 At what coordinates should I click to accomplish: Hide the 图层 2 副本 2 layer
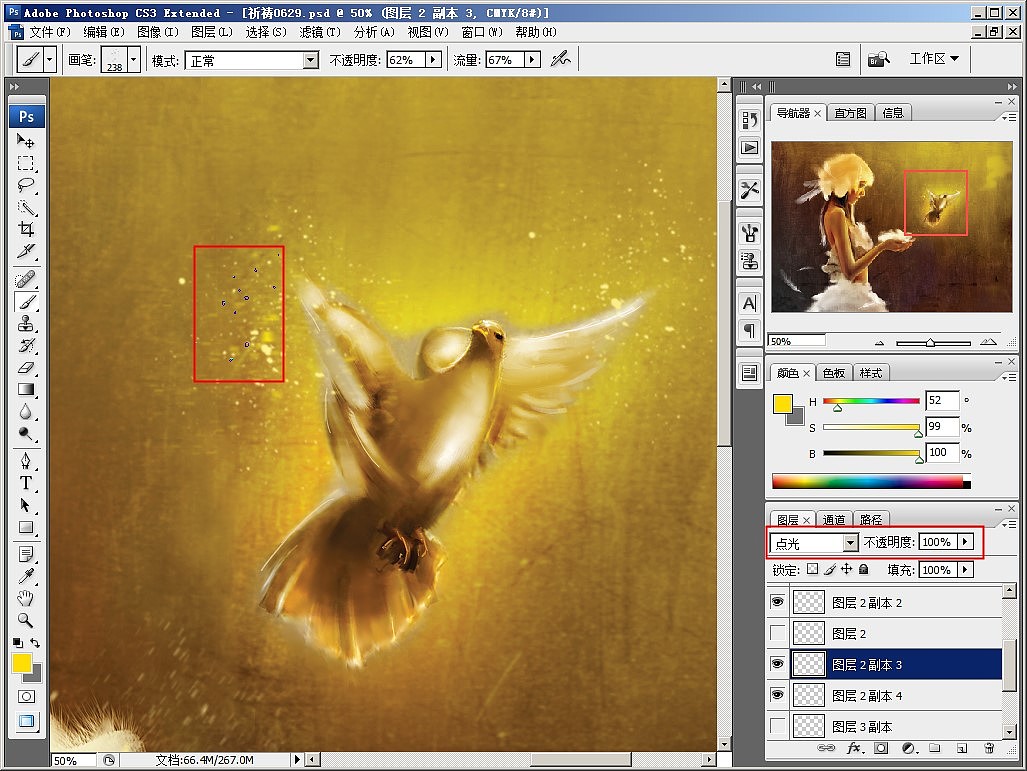coord(778,602)
